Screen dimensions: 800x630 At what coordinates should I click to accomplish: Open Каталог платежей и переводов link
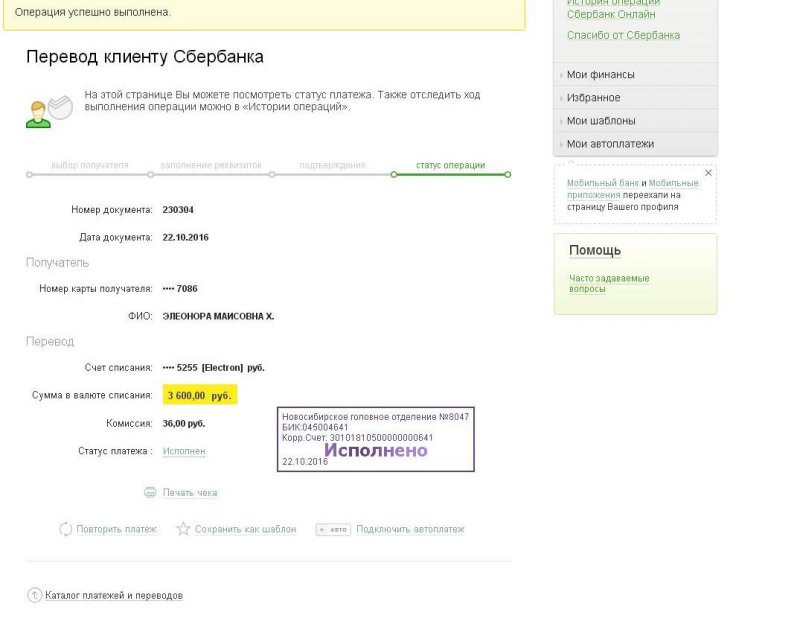[x=114, y=595]
